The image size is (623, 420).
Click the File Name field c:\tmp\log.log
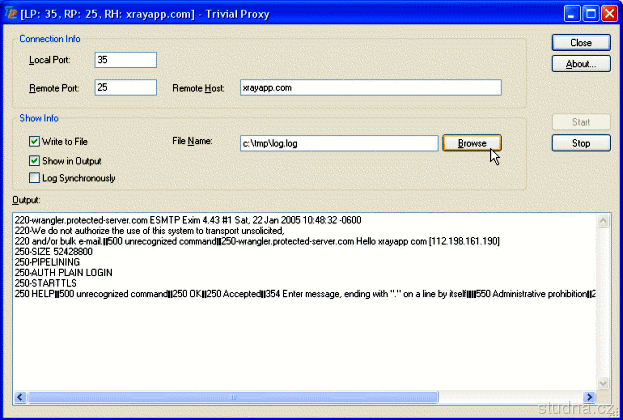pos(339,143)
